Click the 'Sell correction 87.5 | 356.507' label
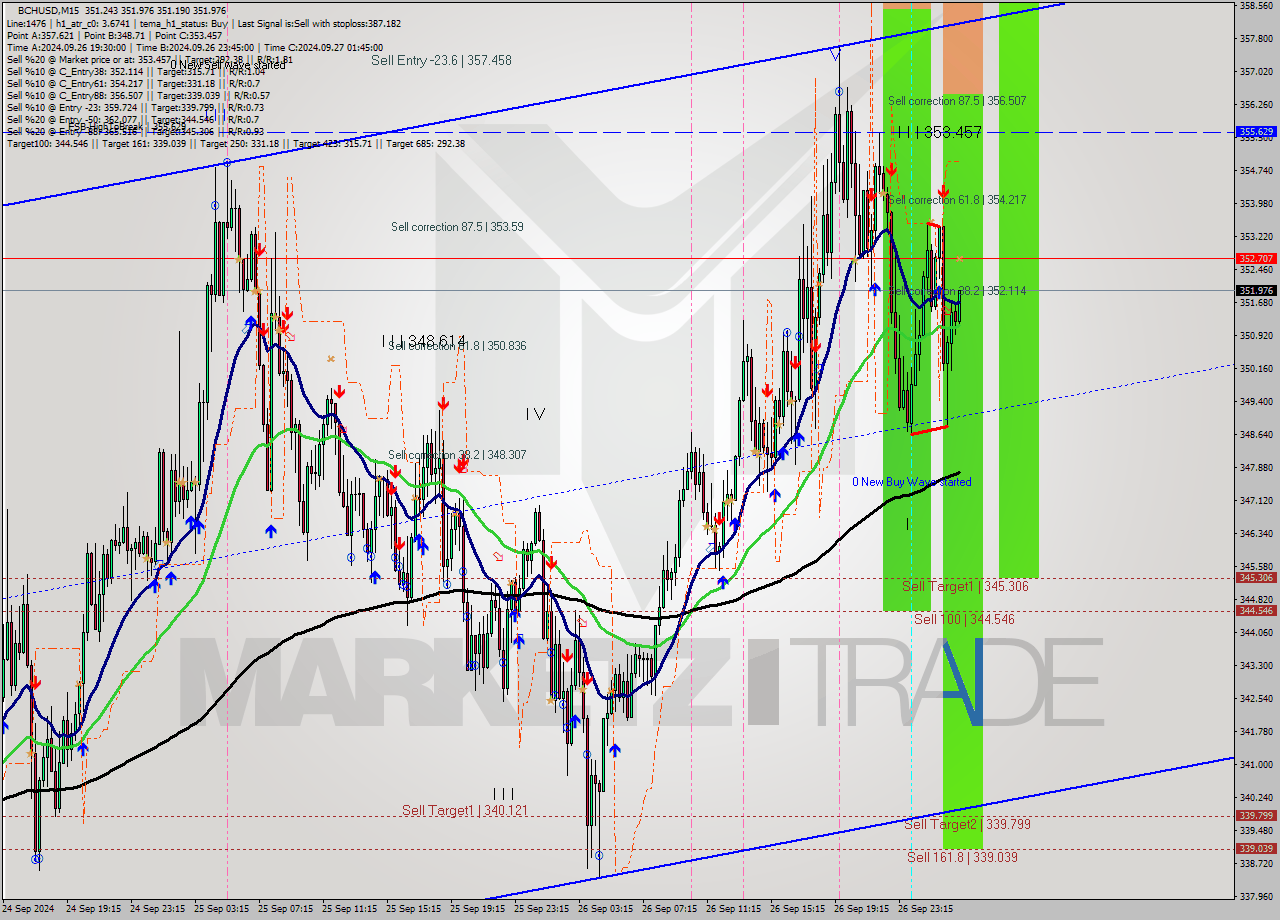This screenshot has height=920, width=1280. click(x=957, y=101)
